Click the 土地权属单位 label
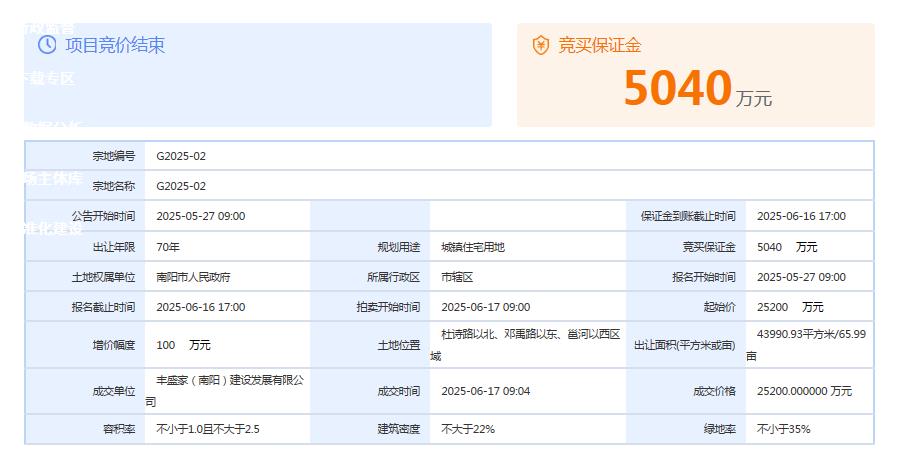Screen dimensions: 909x458 click(x=103, y=277)
